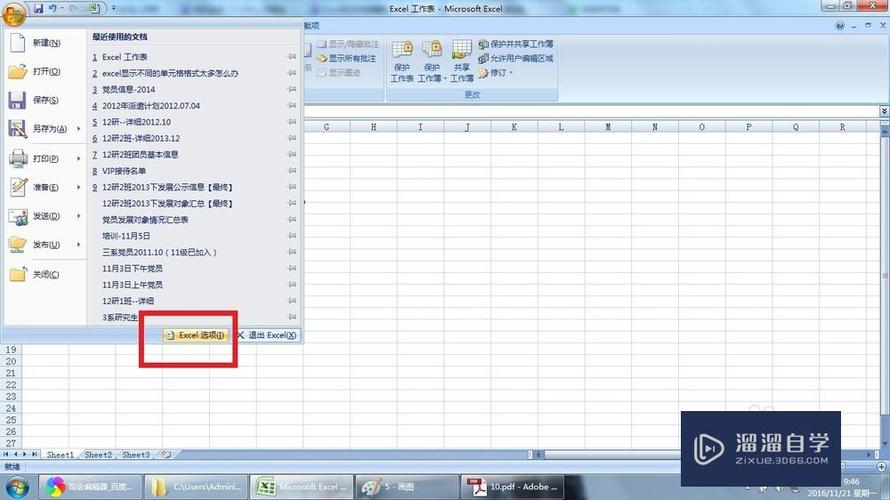890x500 pixels.
Task: Open recent file '12研2班团员基本信息'
Action: coord(140,154)
